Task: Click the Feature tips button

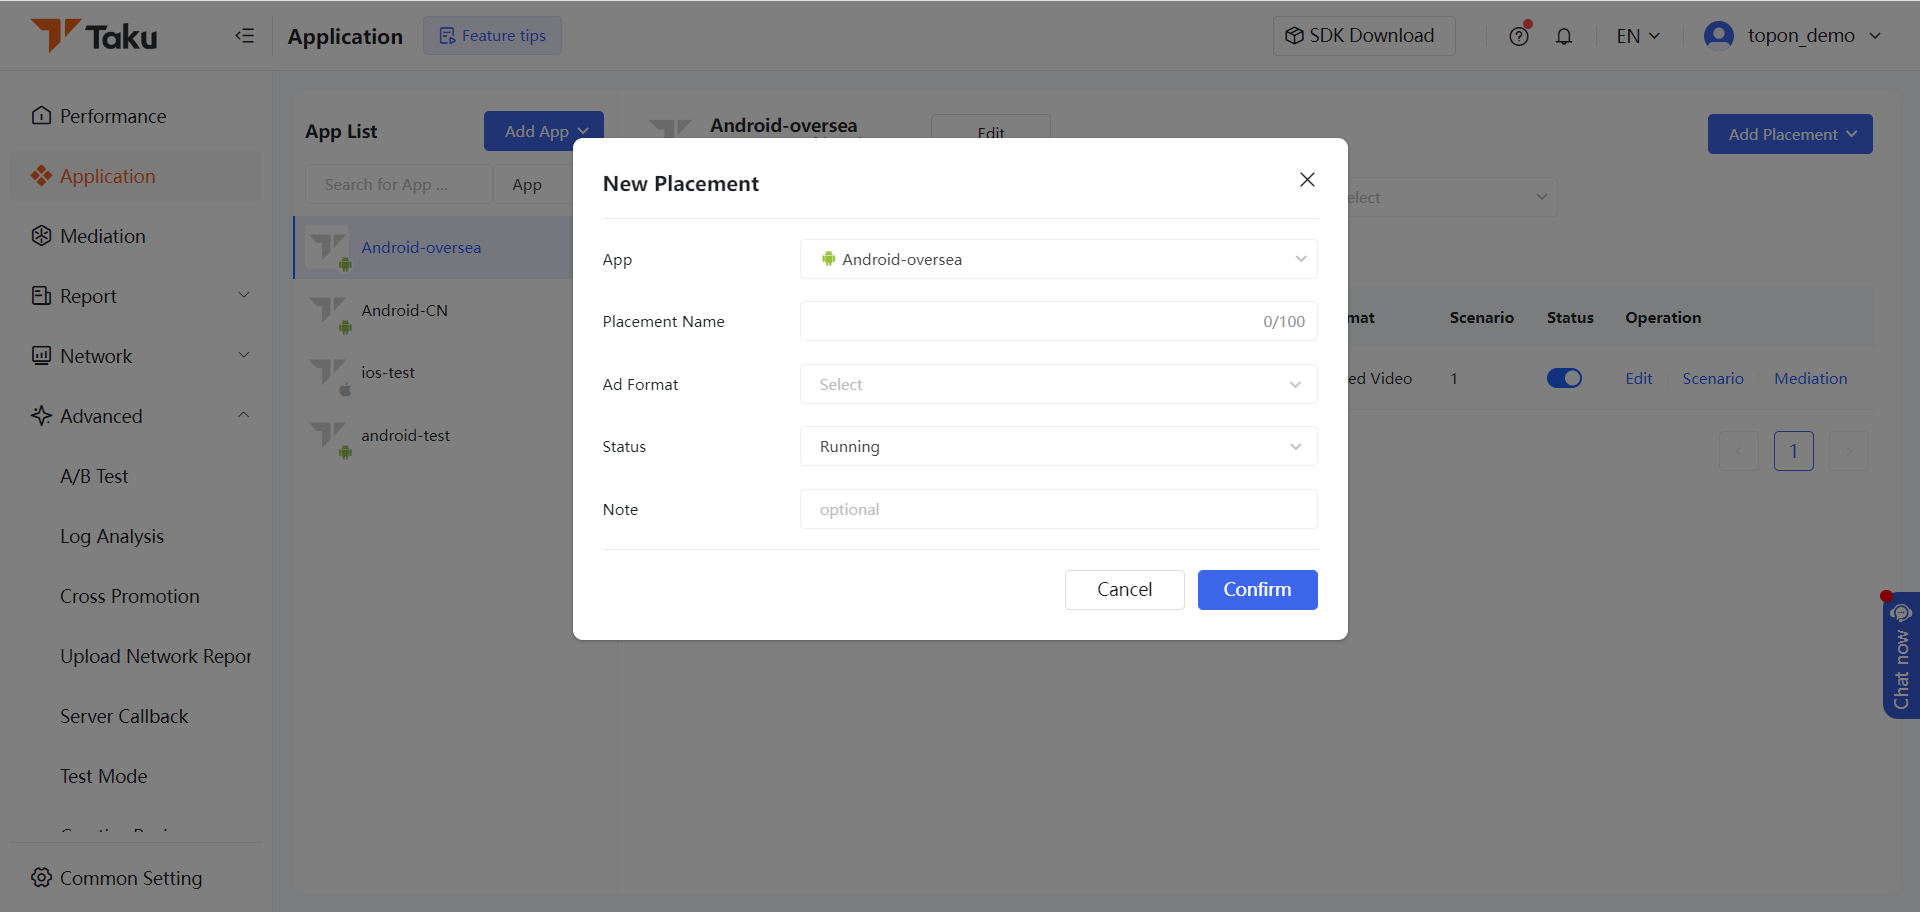Action: (x=492, y=36)
